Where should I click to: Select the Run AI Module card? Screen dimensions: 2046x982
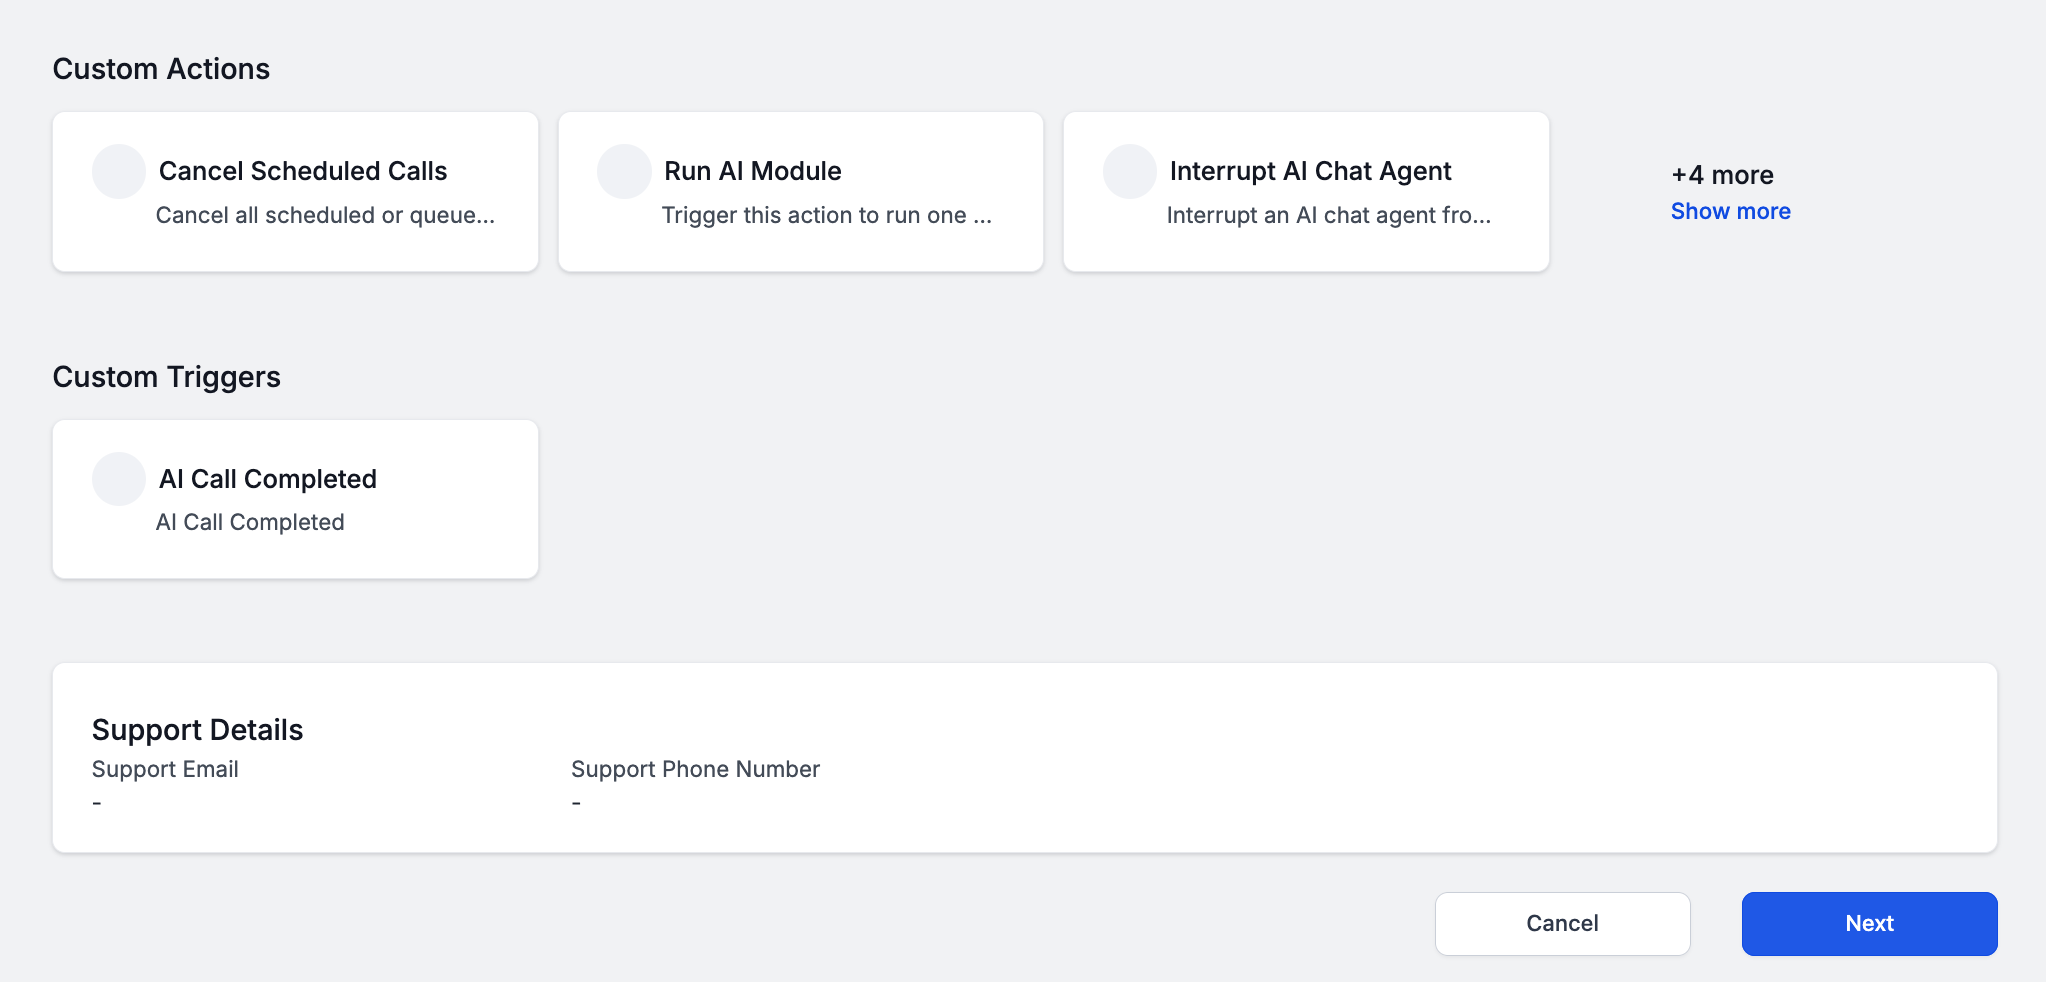tap(800, 190)
